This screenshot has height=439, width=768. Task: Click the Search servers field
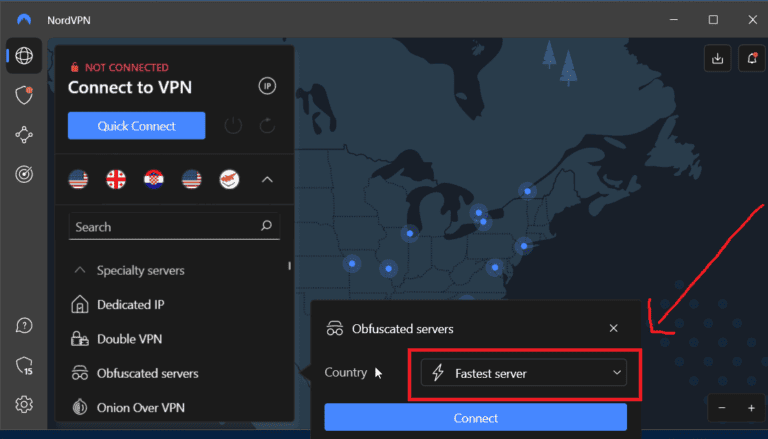[x=165, y=227]
